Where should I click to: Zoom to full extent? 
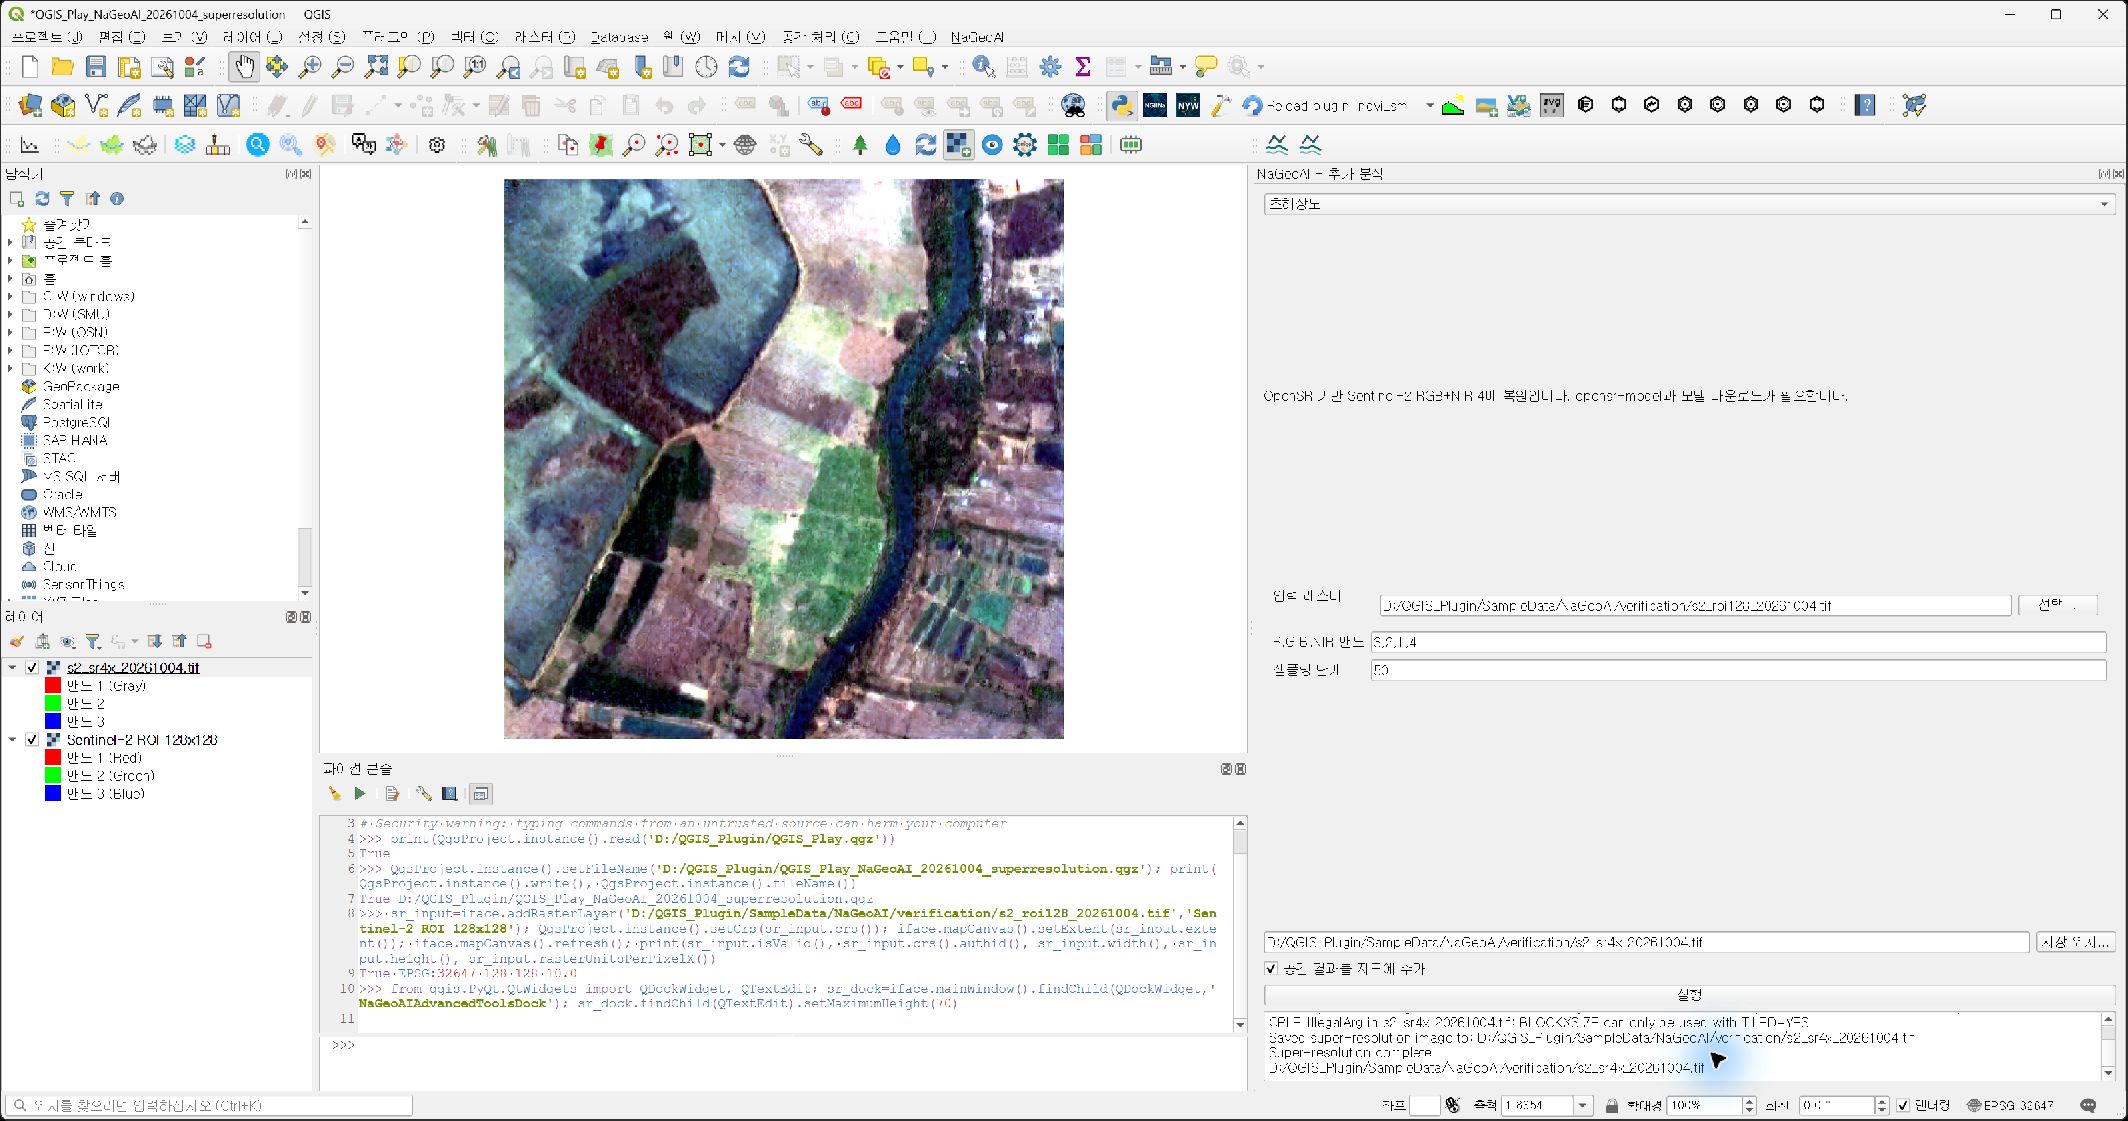click(x=376, y=67)
